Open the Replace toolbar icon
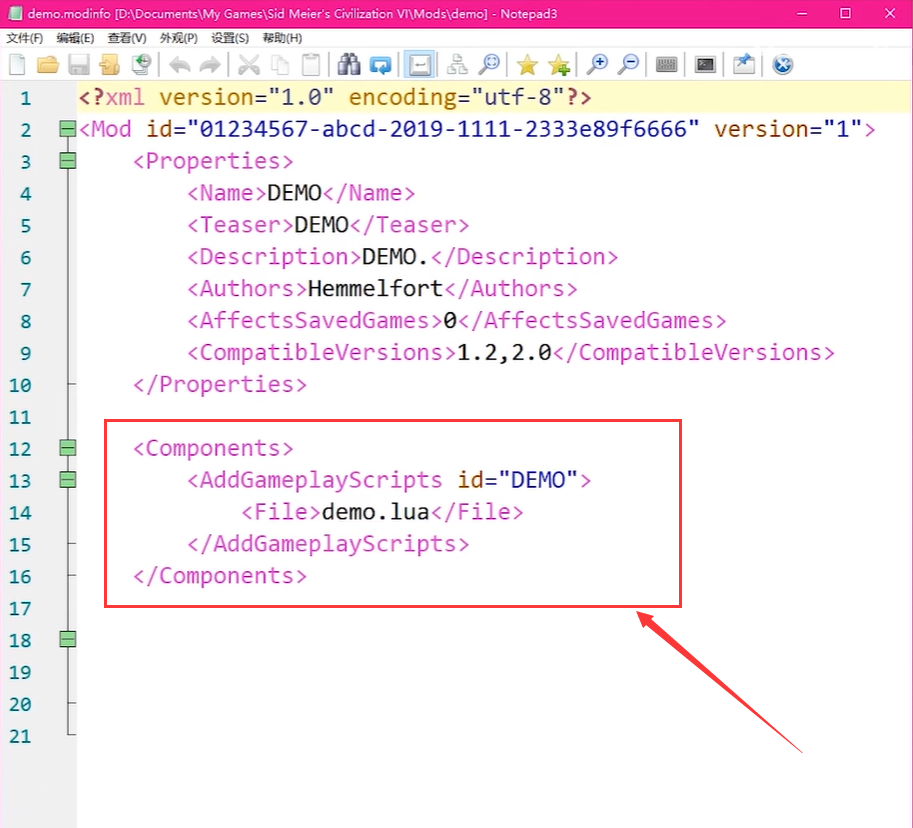This screenshot has width=913, height=828. 380,65
